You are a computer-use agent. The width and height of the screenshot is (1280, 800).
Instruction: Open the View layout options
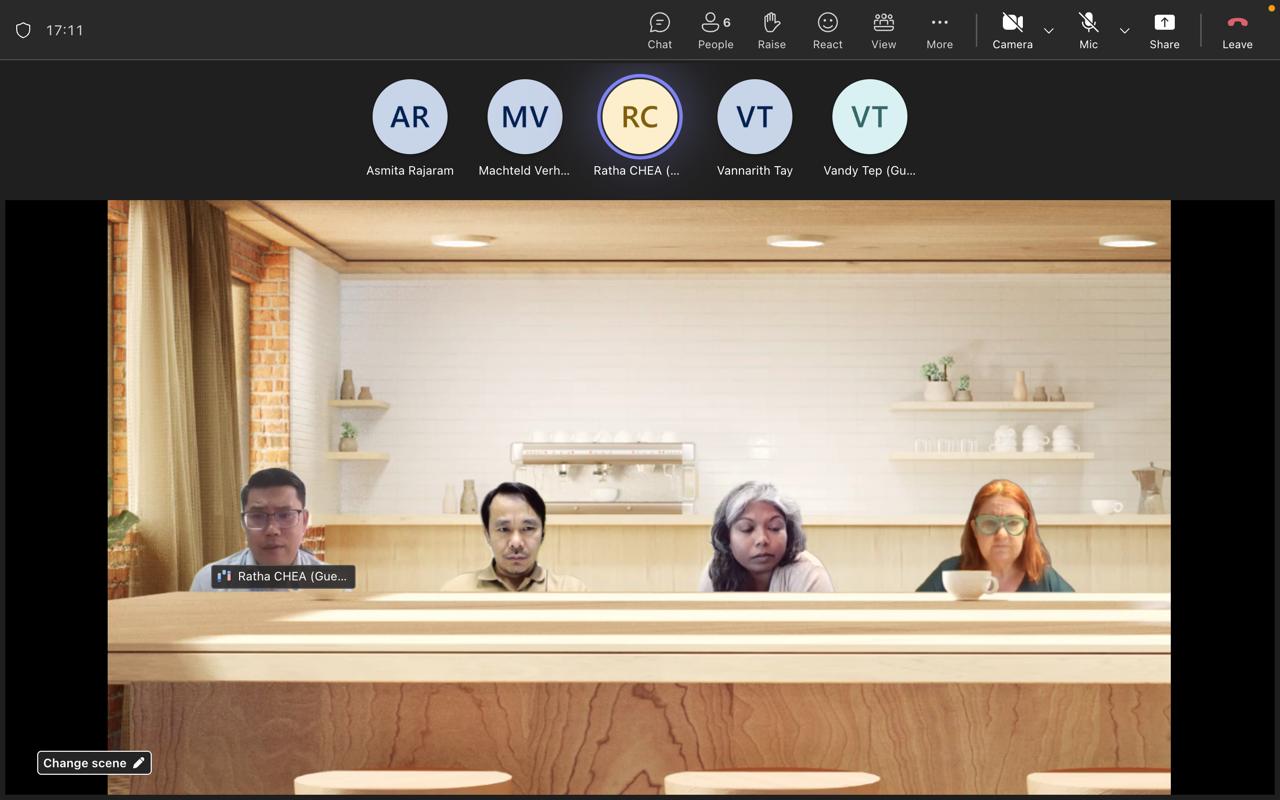(883, 30)
